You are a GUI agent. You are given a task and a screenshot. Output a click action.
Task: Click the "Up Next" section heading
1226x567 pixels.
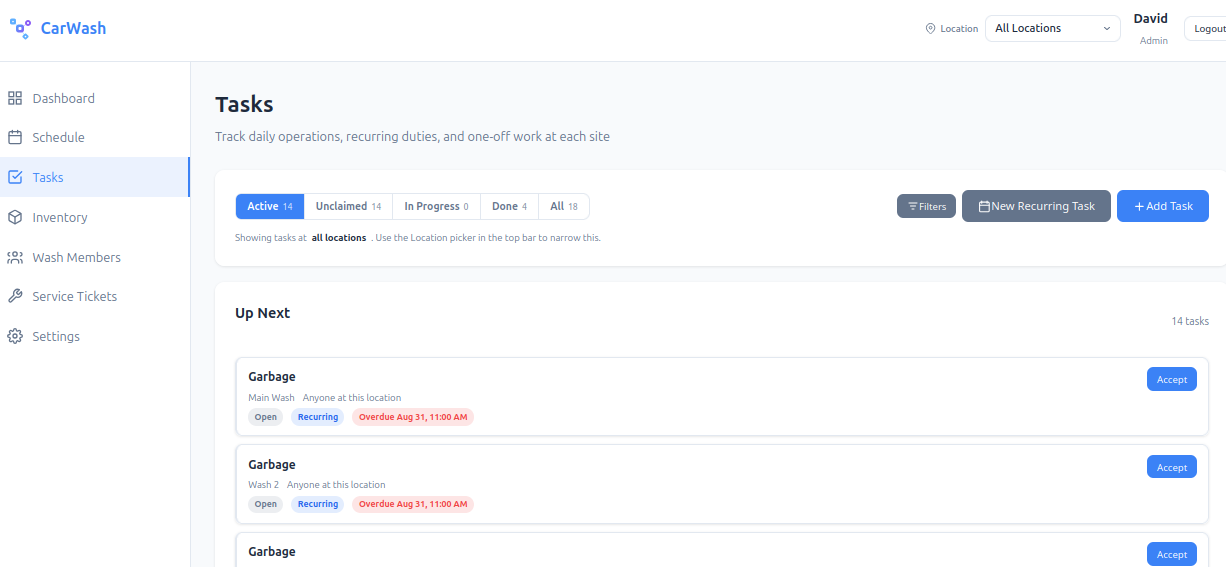[263, 313]
